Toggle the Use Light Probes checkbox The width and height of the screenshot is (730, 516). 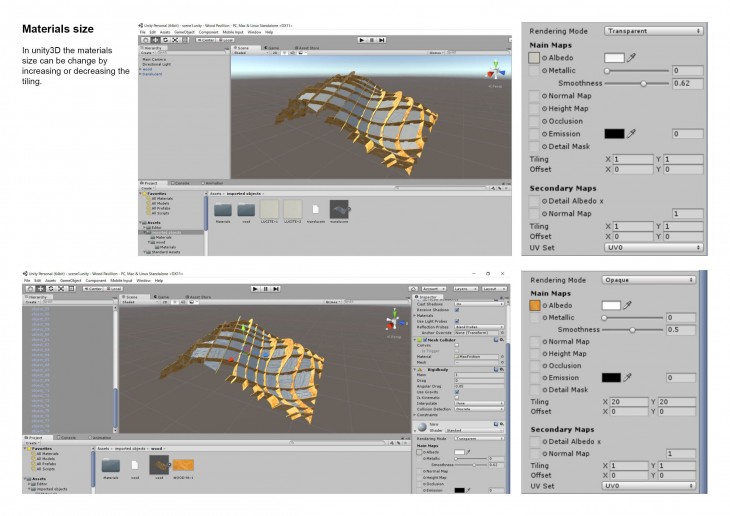point(457,320)
